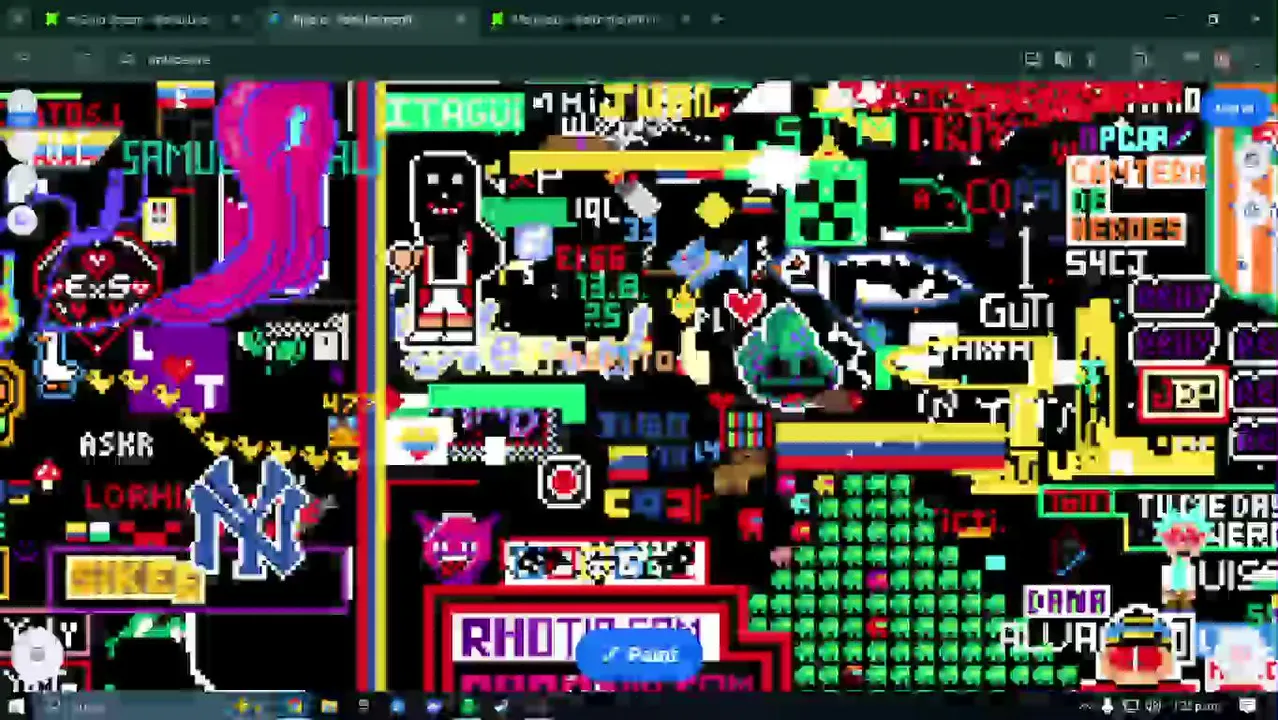Click the fourth small round overlay button on left
The height and width of the screenshot is (720, 1278).
[x=21, y=221]
